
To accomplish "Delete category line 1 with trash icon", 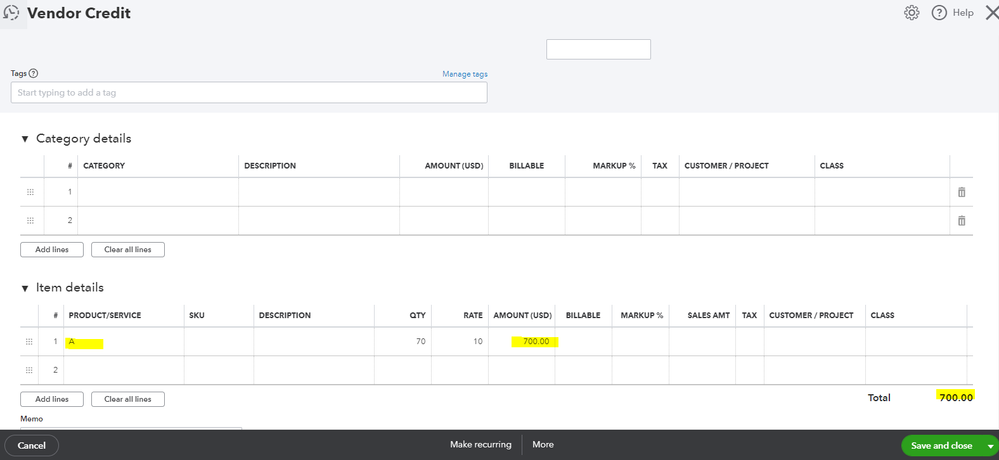I will [961, 192].
